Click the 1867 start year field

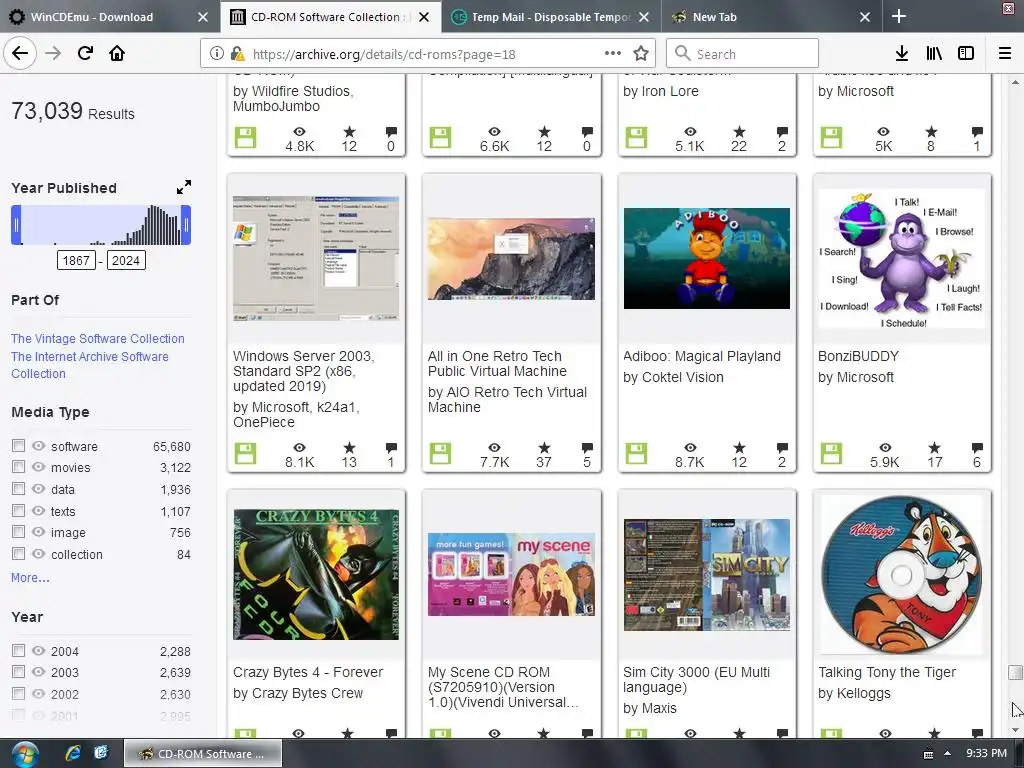point(76,261)
